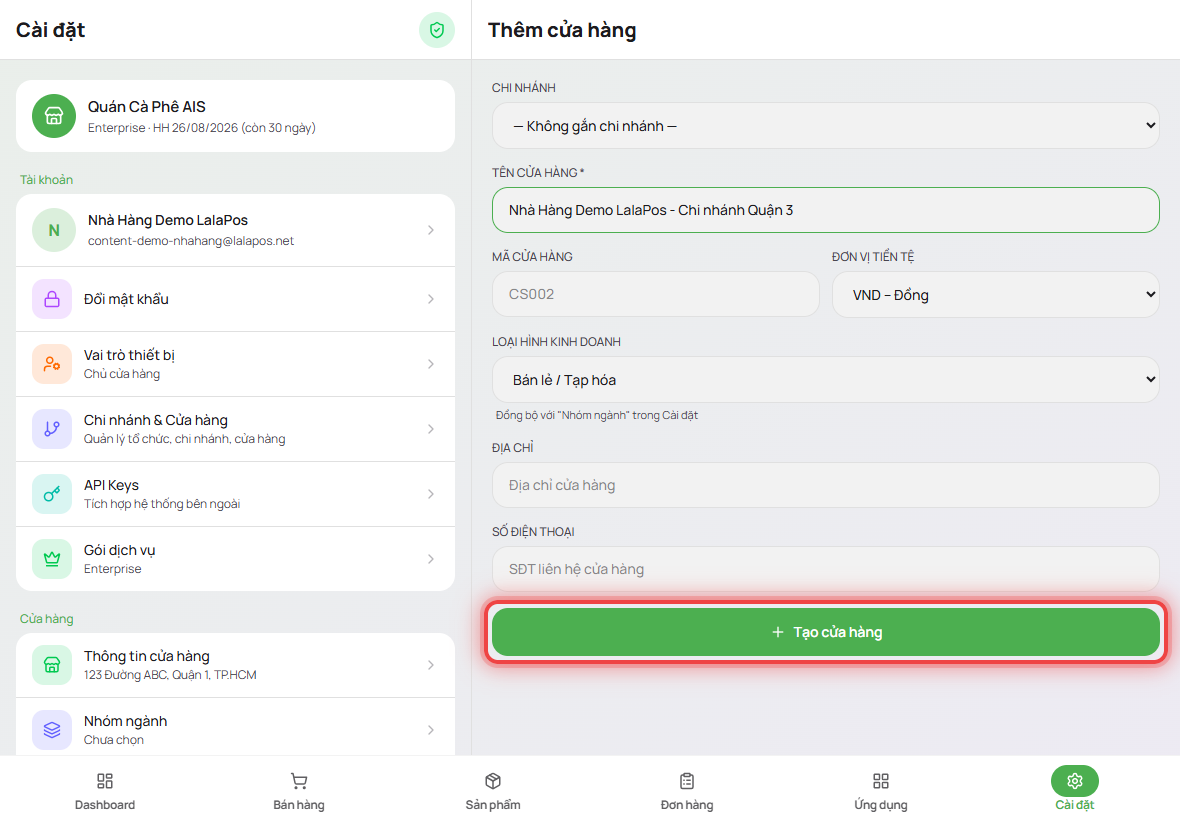
Task: Click the Địa chỉ cửa hàng input field
Action: (x=826, y=485)
